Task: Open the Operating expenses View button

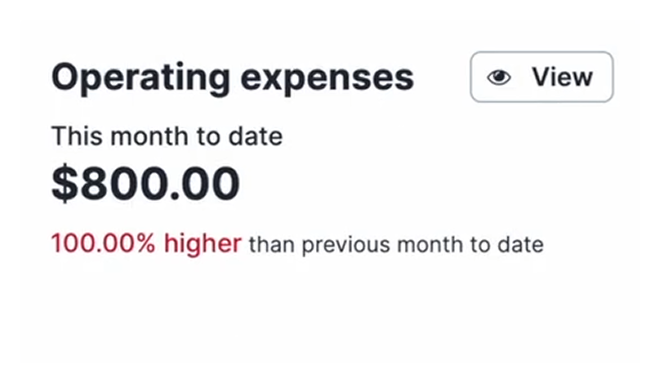Action: coord(542,77)
